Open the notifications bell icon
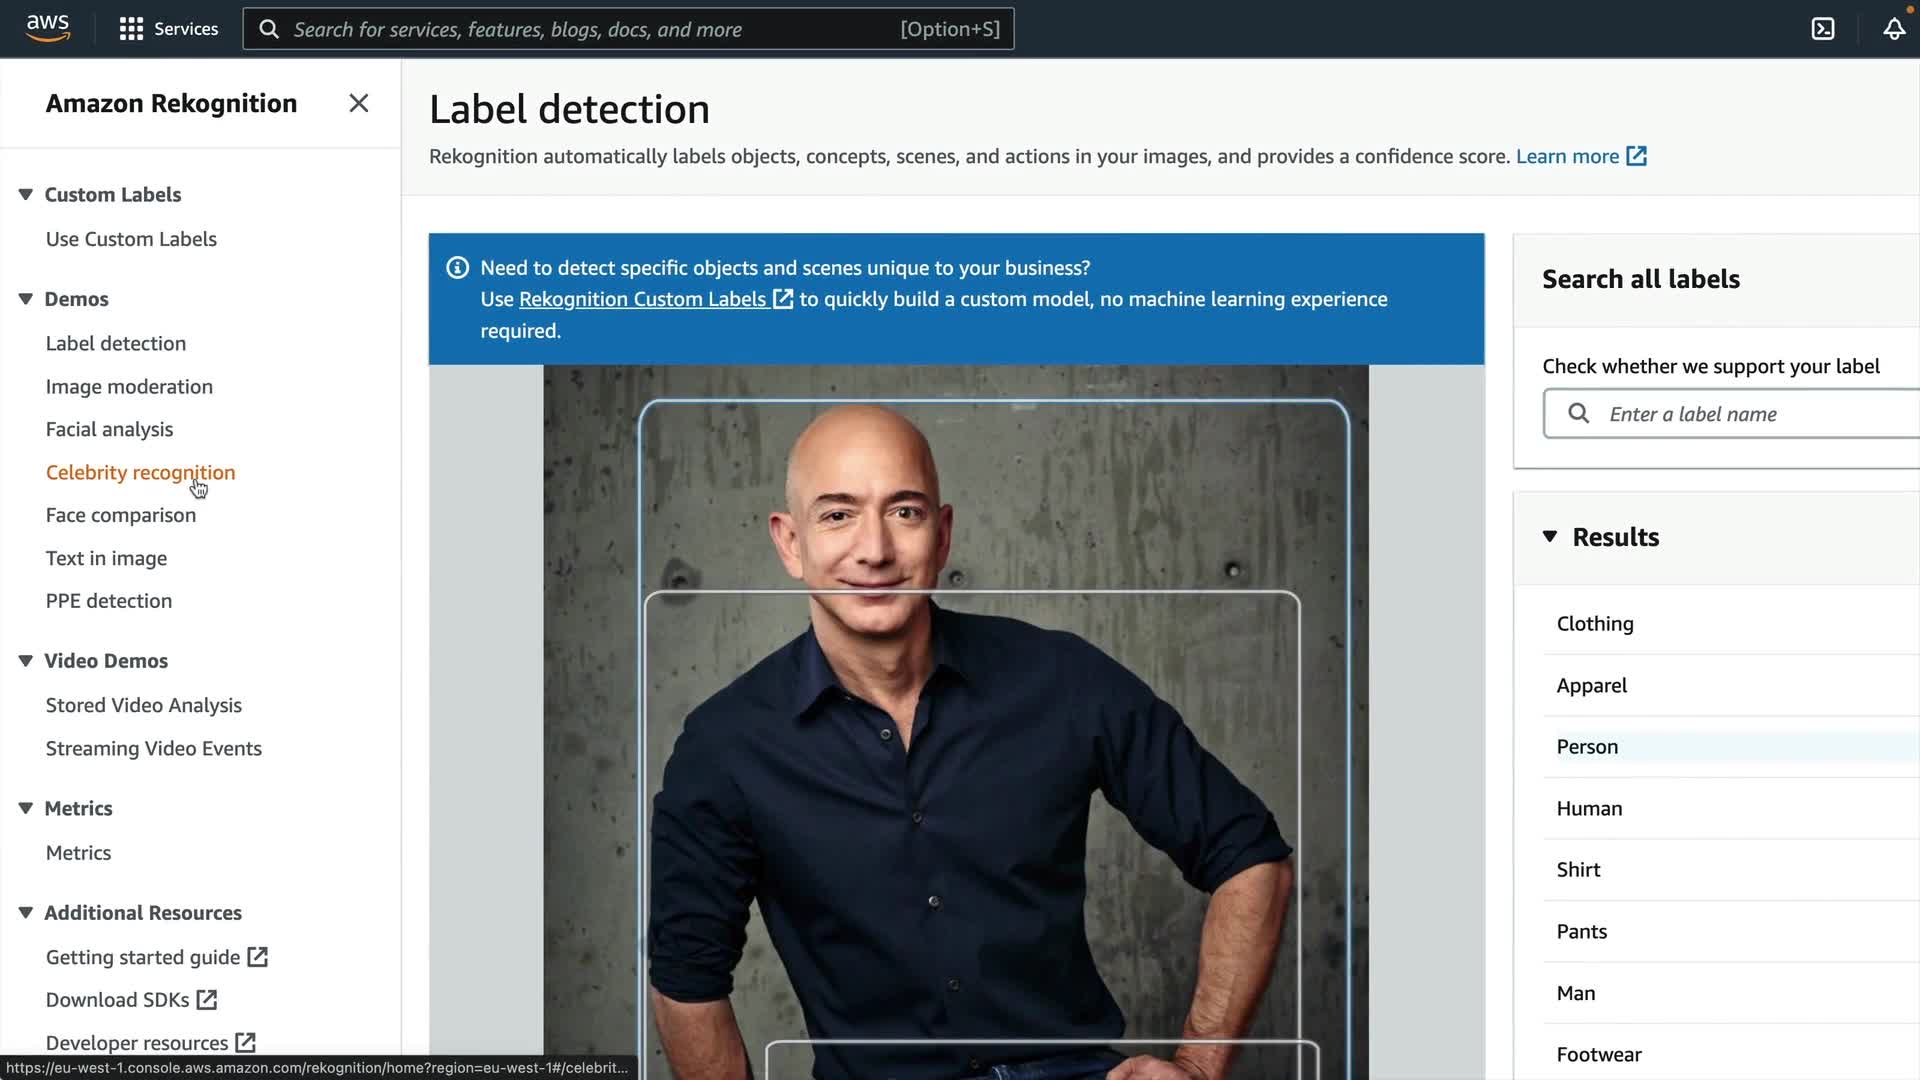The height and width of the screenshot is (1080, 1920). [x=1893, y=29]
